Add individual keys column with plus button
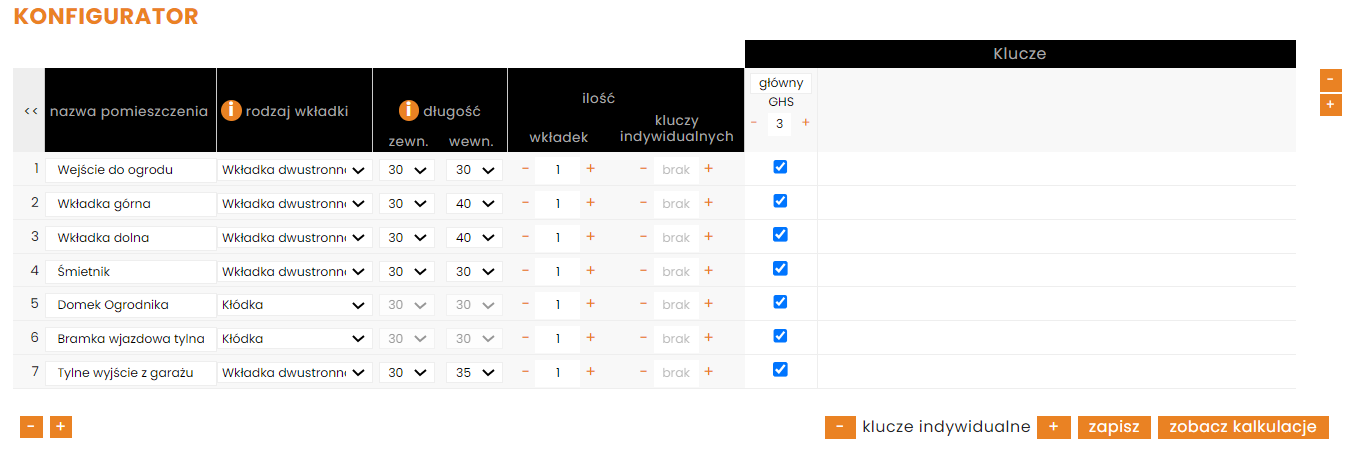This screenshot has width=1351, height=455. click(1053, 427)
